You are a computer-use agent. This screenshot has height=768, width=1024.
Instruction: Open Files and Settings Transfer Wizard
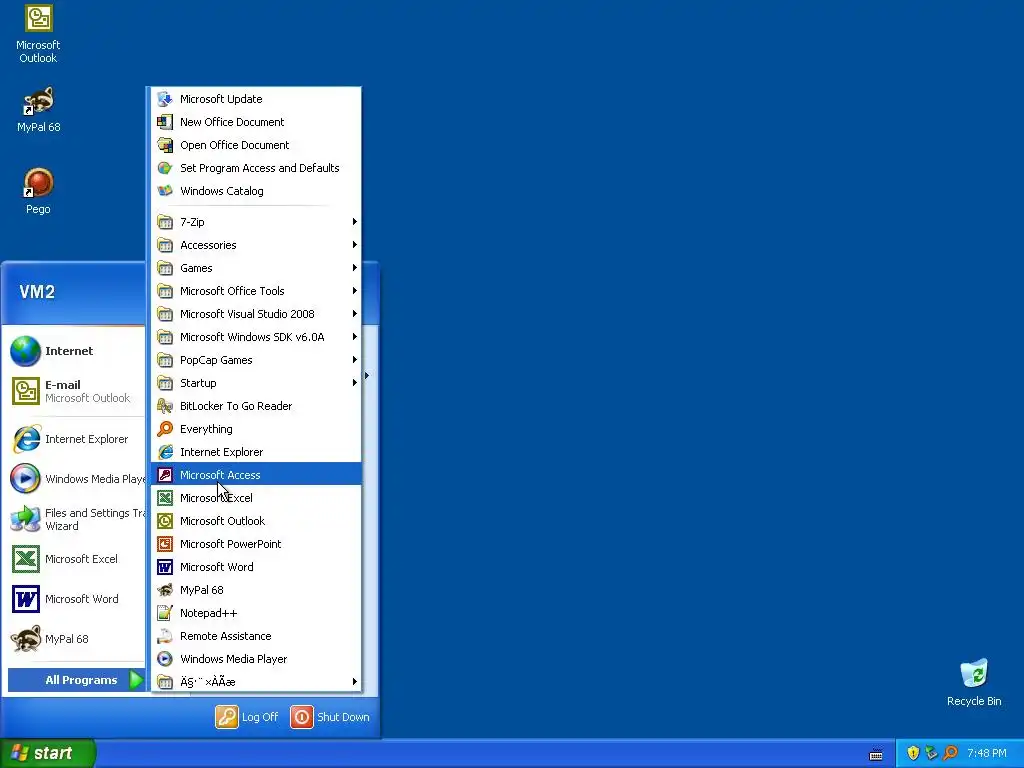pos(76,519)
